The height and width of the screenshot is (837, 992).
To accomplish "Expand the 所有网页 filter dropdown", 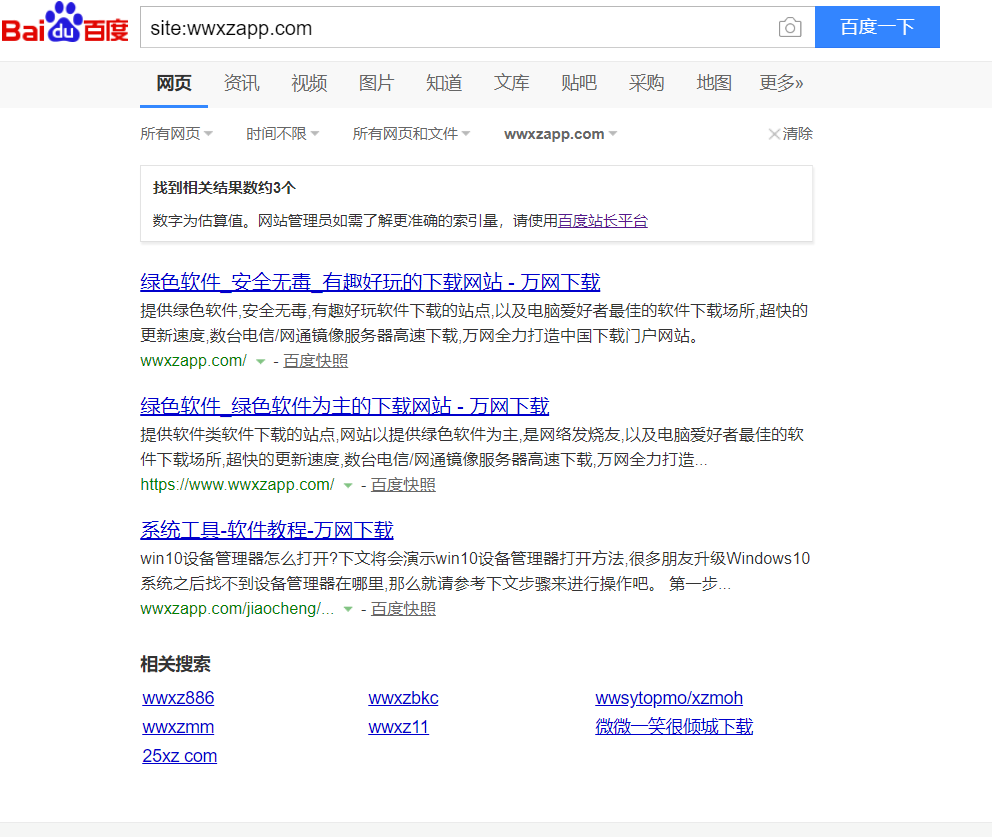I will point(177,133).
